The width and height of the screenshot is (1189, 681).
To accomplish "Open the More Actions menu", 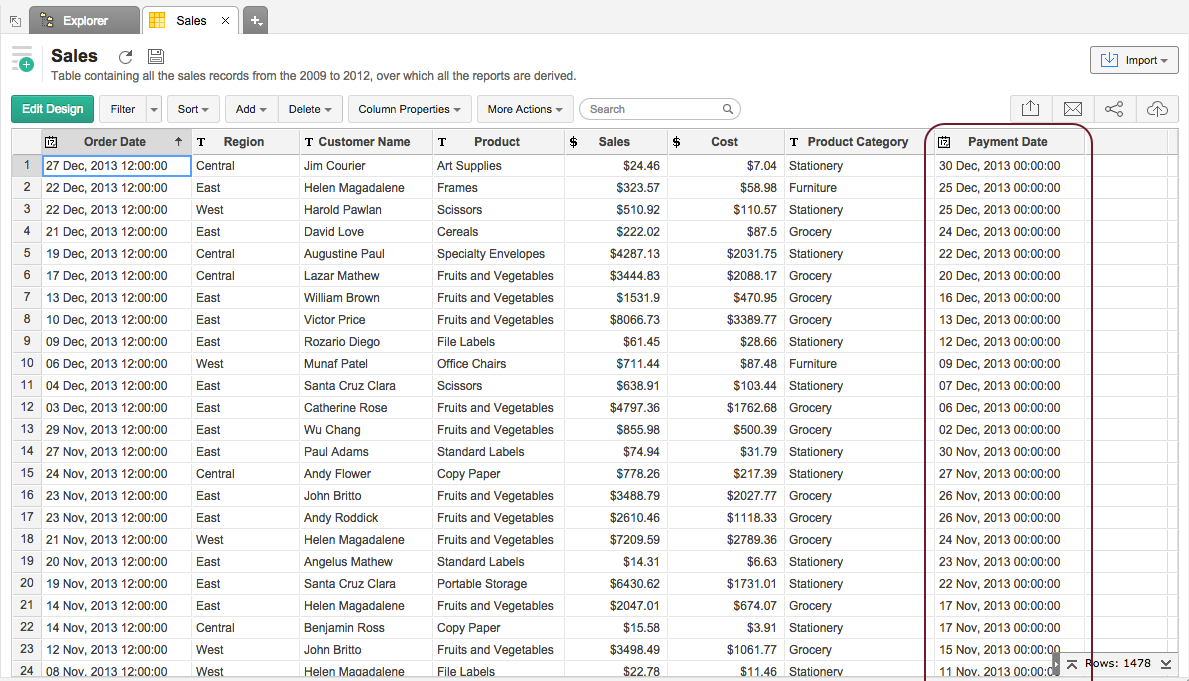I will 525,109.
